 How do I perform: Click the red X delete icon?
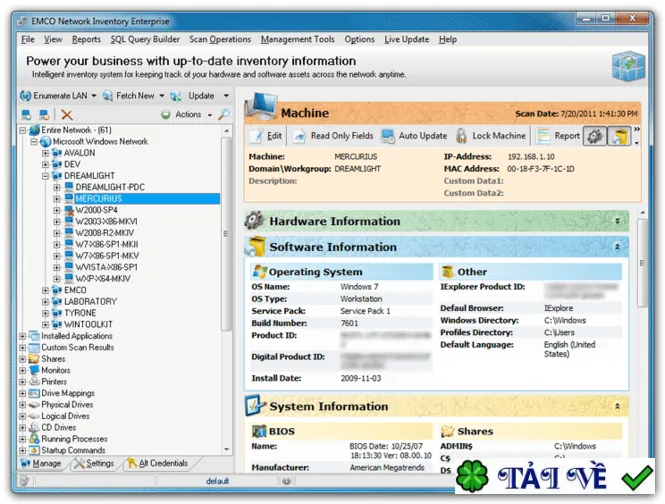pyautogui.click(x=67, y=115)
